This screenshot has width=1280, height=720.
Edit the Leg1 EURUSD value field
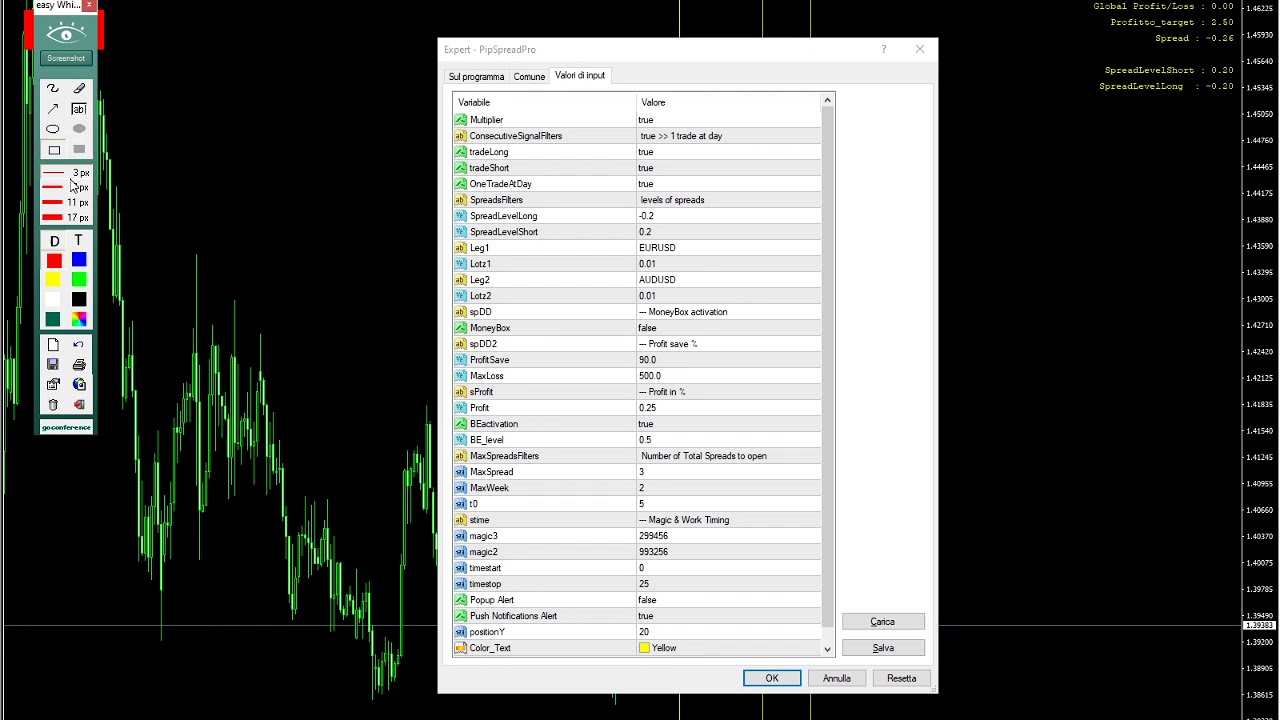pos(728,248)
